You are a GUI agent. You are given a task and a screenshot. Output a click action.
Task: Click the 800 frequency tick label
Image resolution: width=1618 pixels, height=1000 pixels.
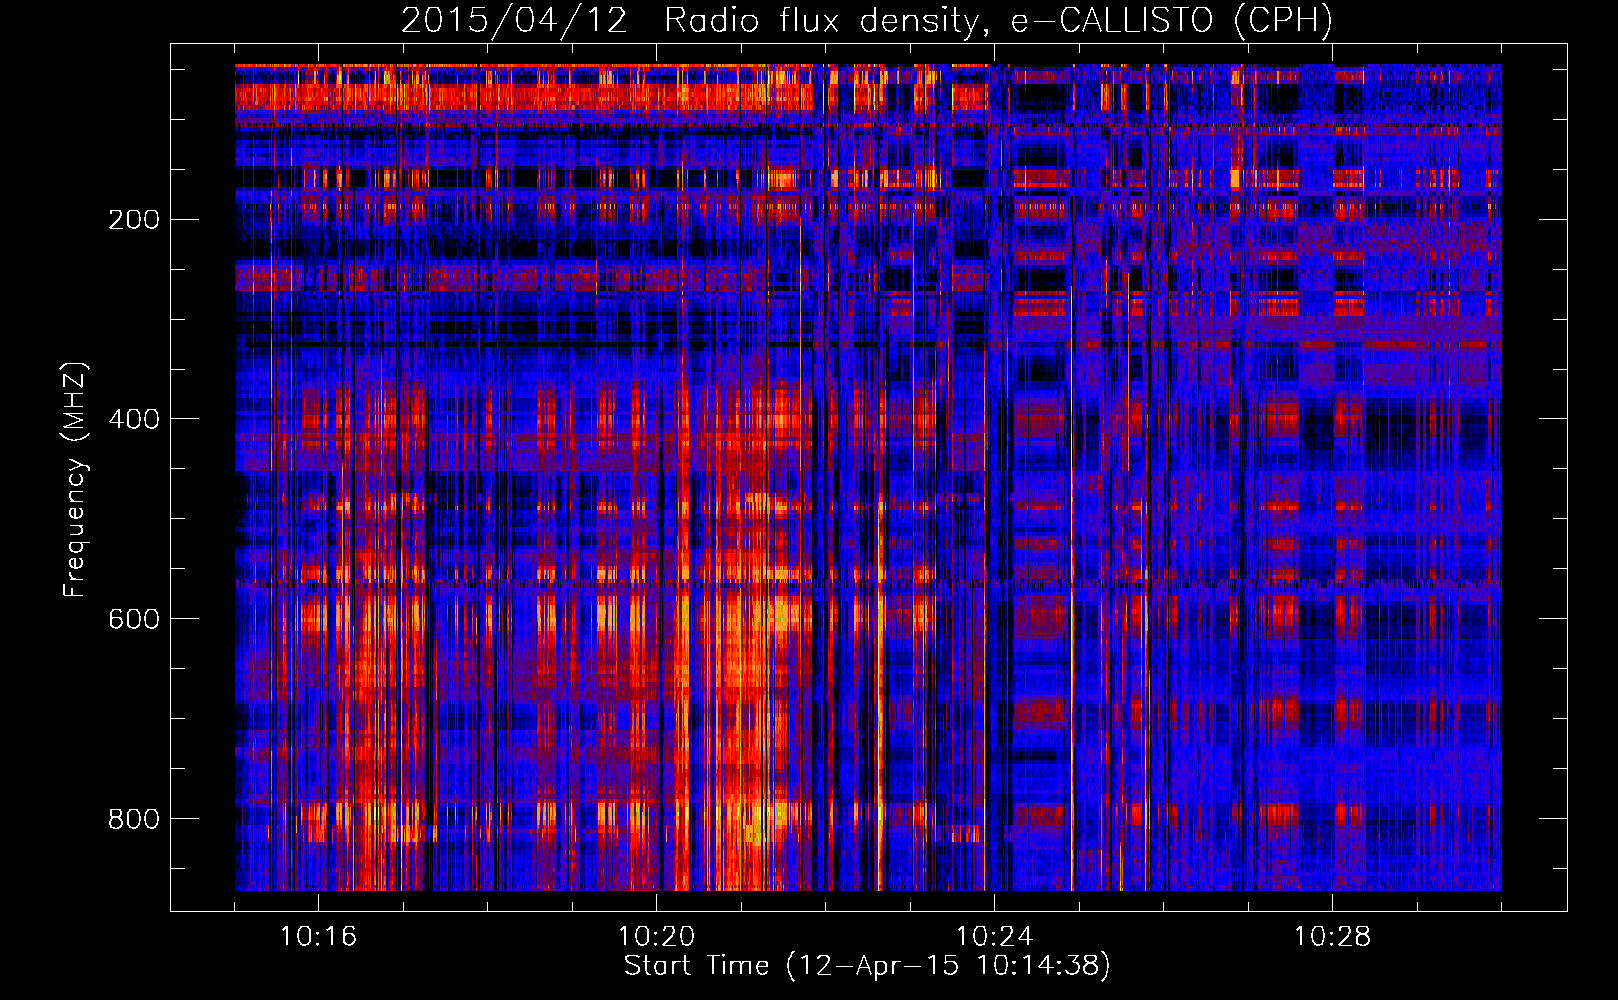coord(134,819)
